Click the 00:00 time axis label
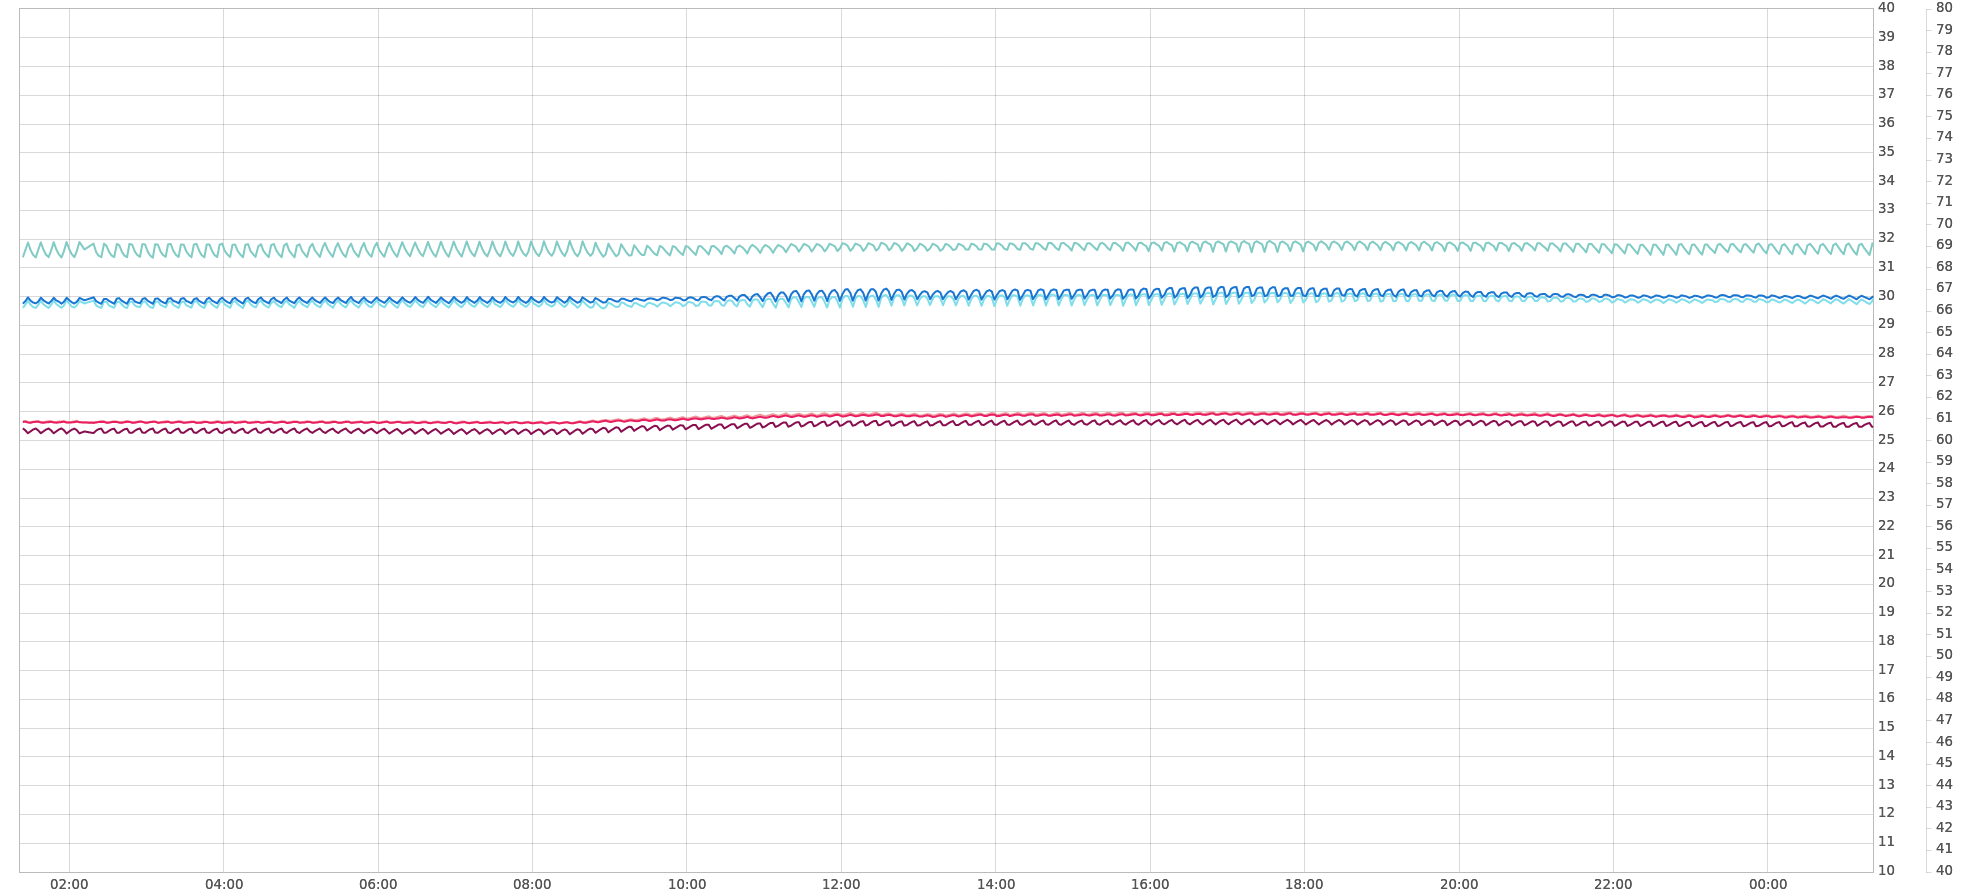Viewport: 1977px width, 895px height. (1768, 884)
